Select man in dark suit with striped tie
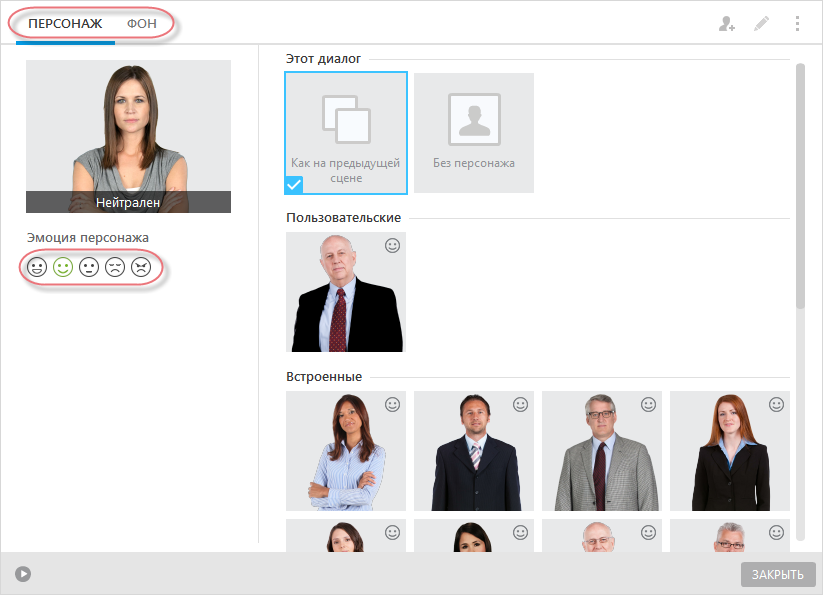The height and width of the screenshot is (595, 823). pyautogui.click(x=474, y=451)
